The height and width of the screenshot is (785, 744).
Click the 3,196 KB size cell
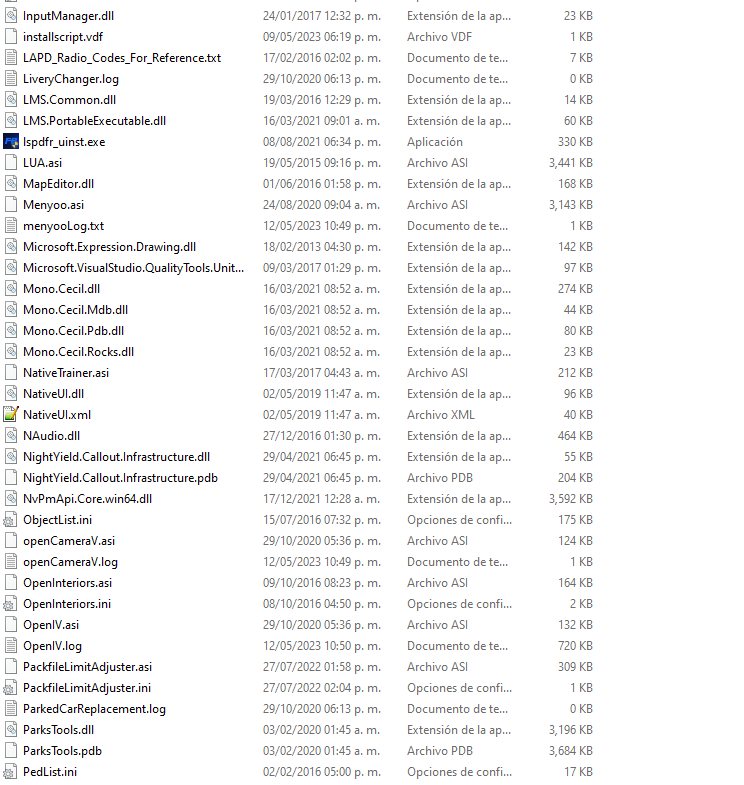click(x=571, y=730)
